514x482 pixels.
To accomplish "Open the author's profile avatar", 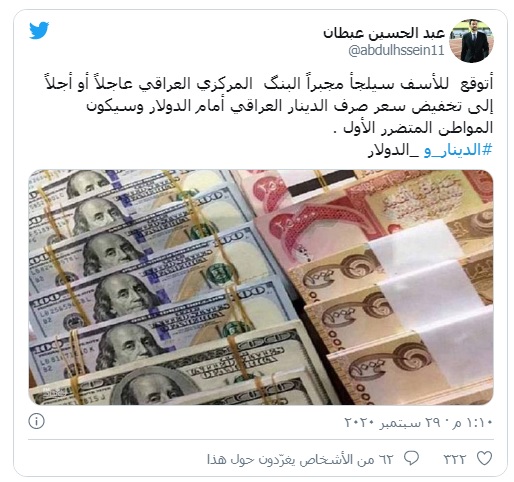I will tap(471, 41).
